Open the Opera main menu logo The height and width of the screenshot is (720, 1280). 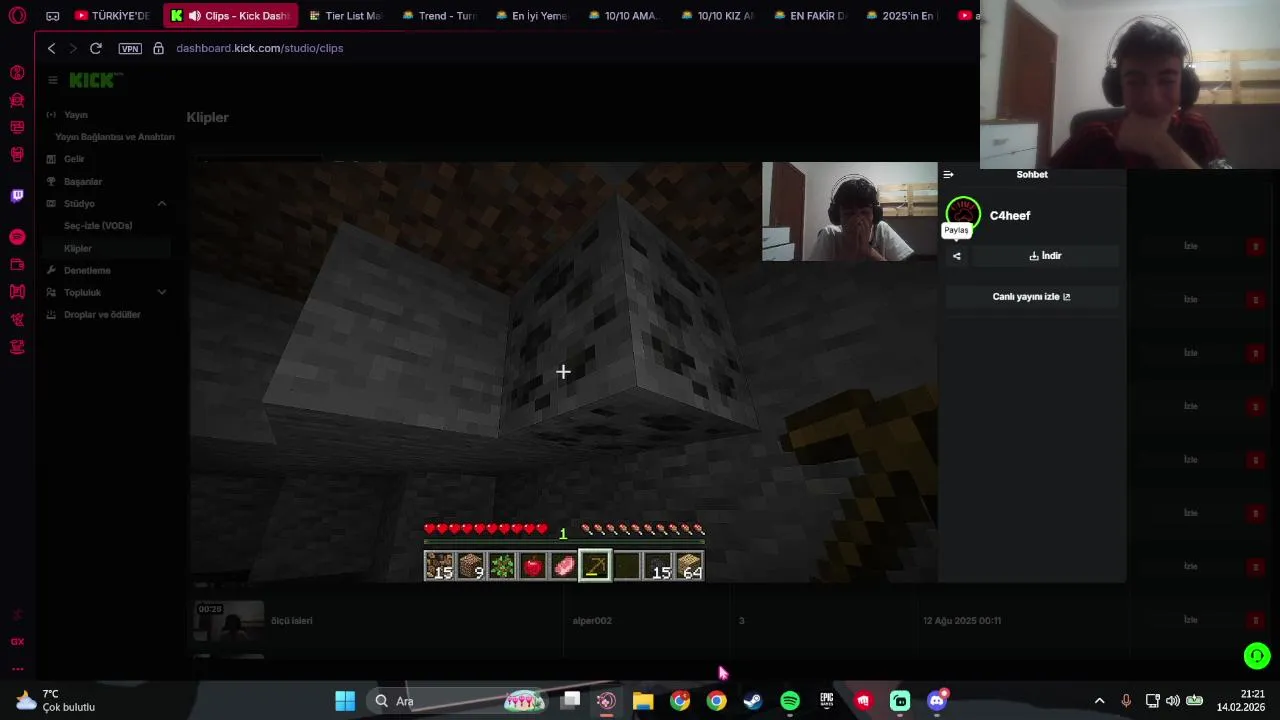click(17, 15)
